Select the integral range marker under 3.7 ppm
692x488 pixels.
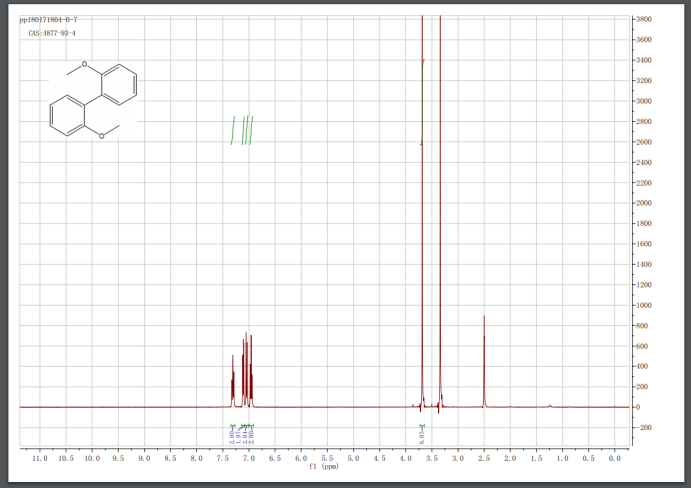422,425
